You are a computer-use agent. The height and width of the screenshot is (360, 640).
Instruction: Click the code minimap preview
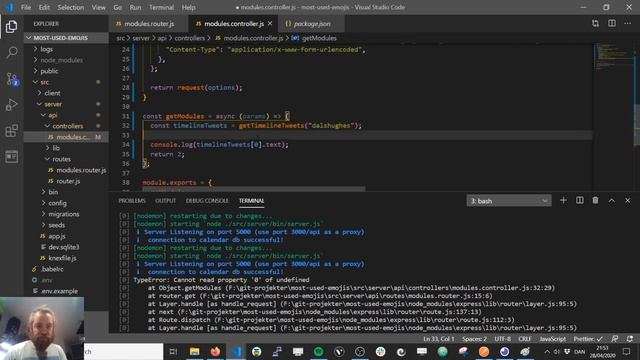tap(612, 57)
